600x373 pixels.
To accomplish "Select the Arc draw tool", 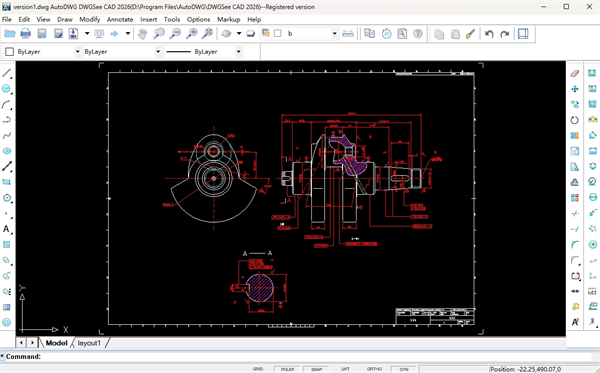I will (7, 104).
